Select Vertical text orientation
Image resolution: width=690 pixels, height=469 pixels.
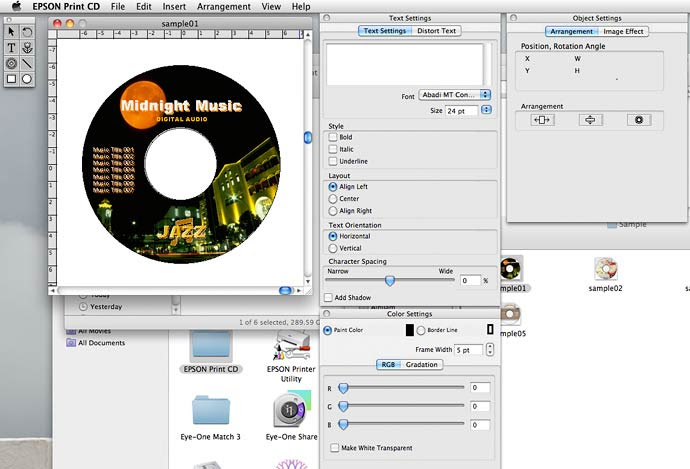[x=333, y=248]
